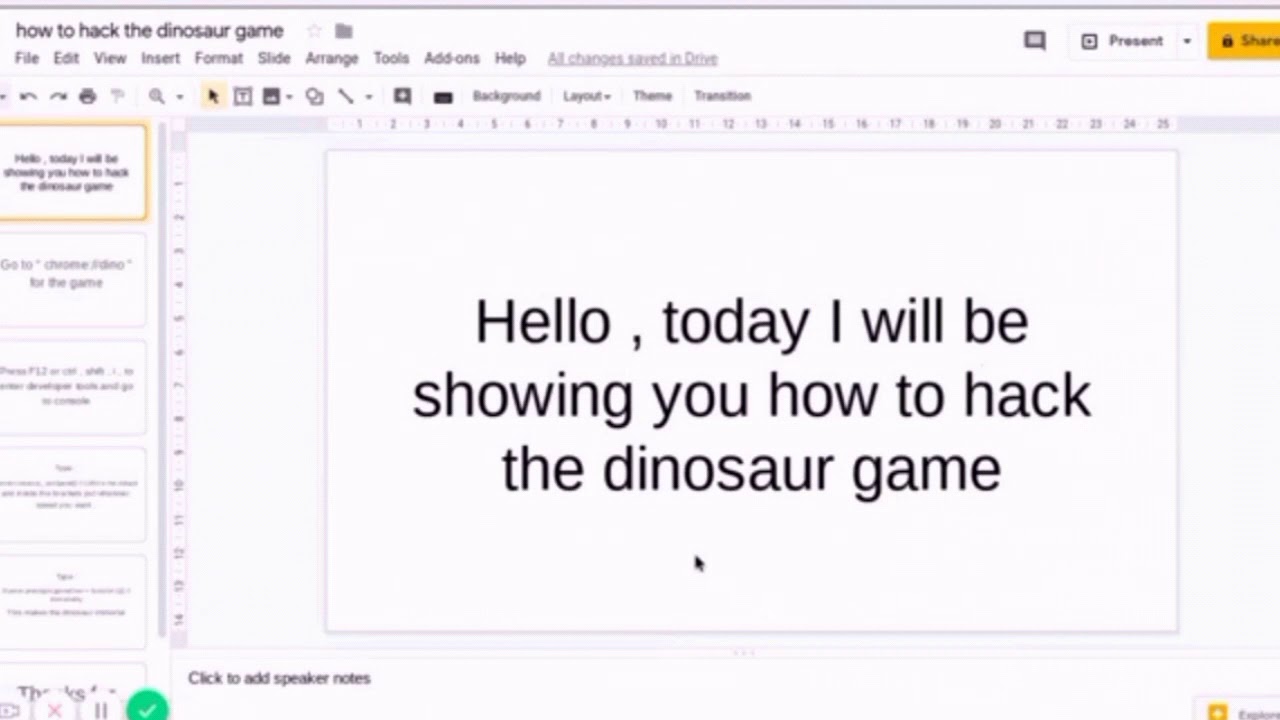Screen dimensions: 1280x720
Task: Click the Insert image icon
Action: point(271,96)
